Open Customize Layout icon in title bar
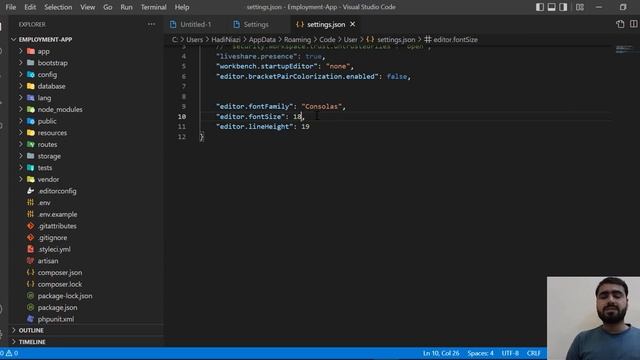This screenshot has width=640, height=360. (x=580, y=7)
